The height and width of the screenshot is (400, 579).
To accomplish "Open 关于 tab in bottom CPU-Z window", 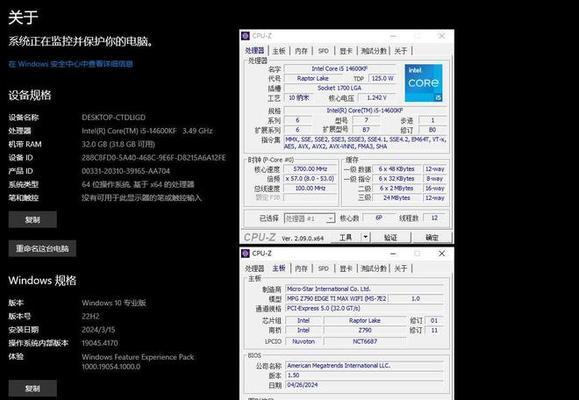I will (x=401, y=269).
